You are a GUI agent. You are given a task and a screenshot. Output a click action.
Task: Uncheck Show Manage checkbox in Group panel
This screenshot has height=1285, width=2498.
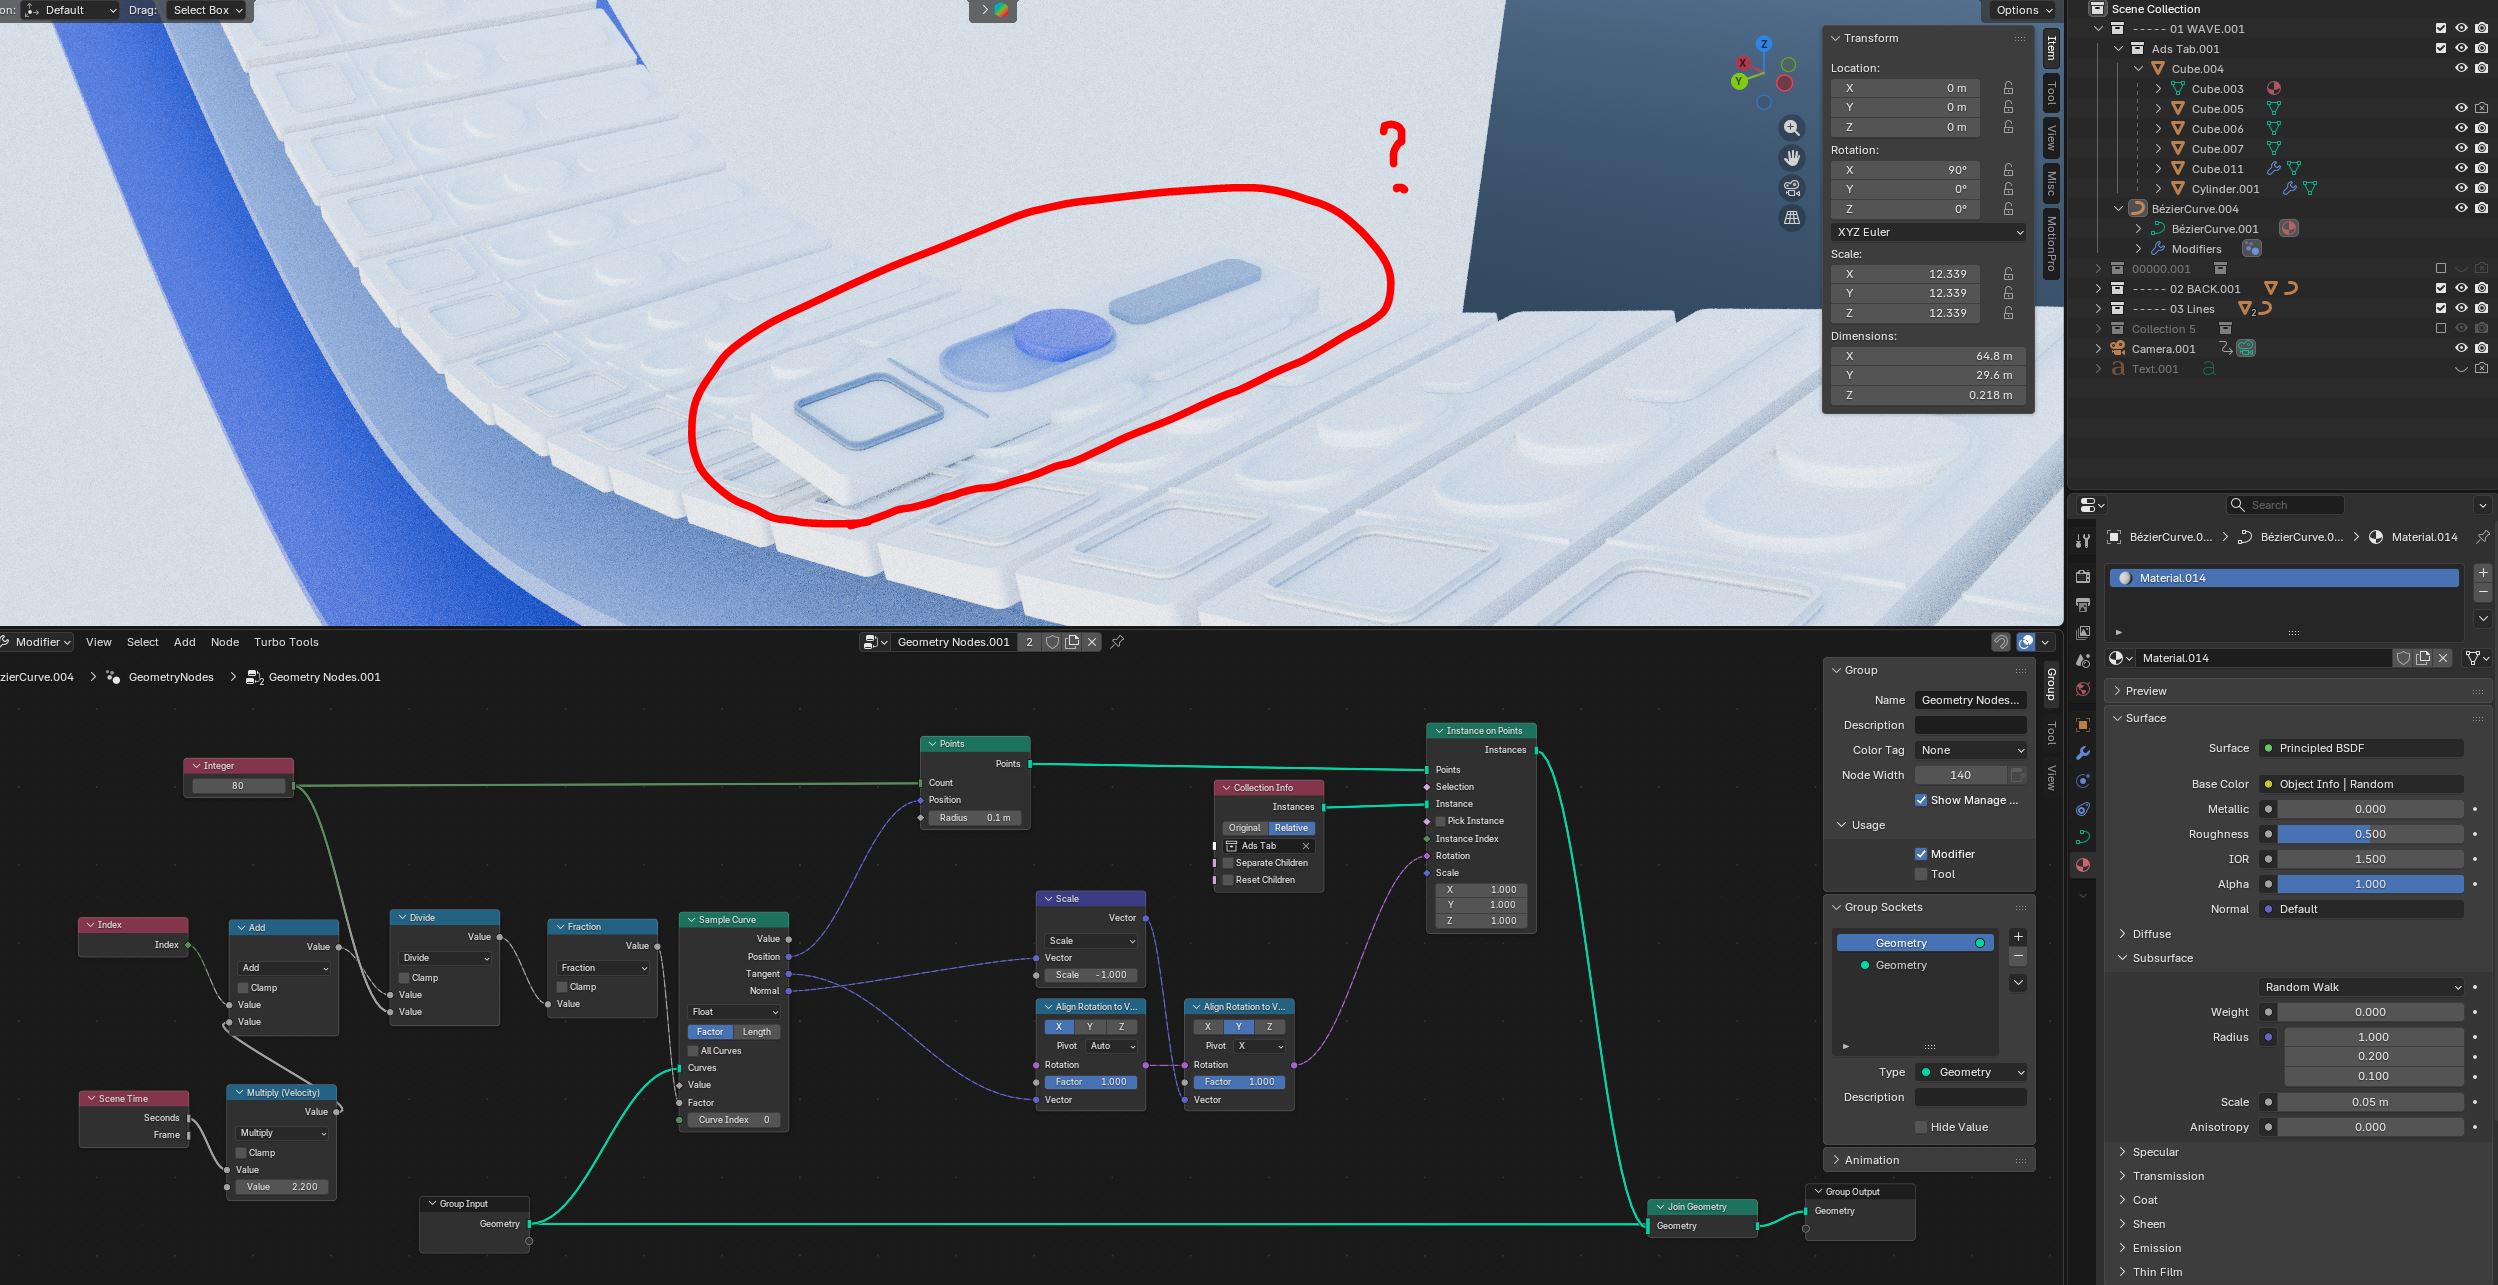coord(1921,800)
